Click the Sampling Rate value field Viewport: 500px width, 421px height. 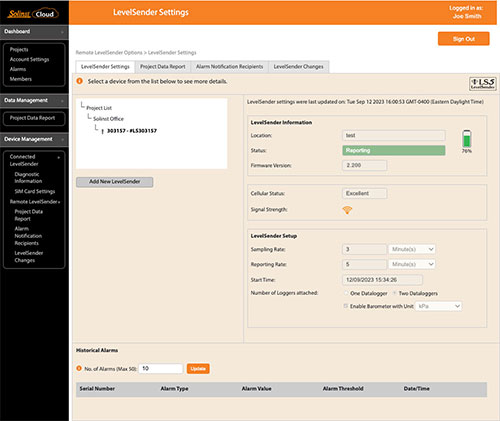click(365, 249)
